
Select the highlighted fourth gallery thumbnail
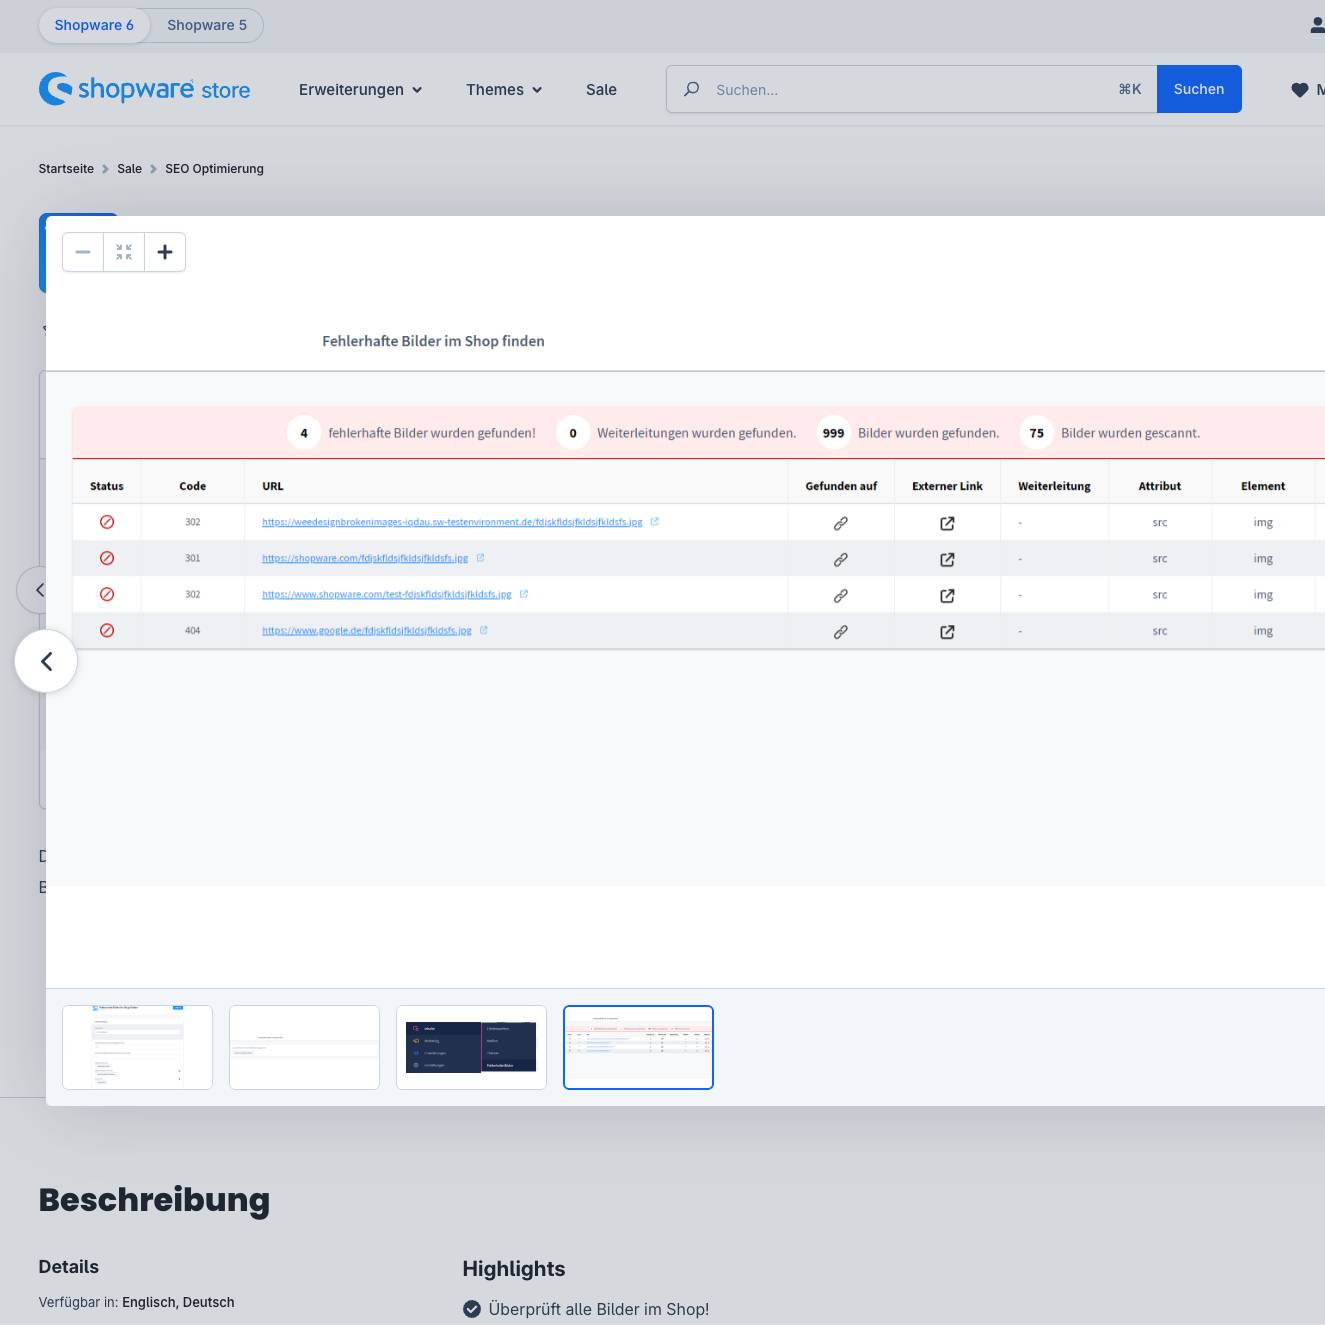click(638, 1047)
